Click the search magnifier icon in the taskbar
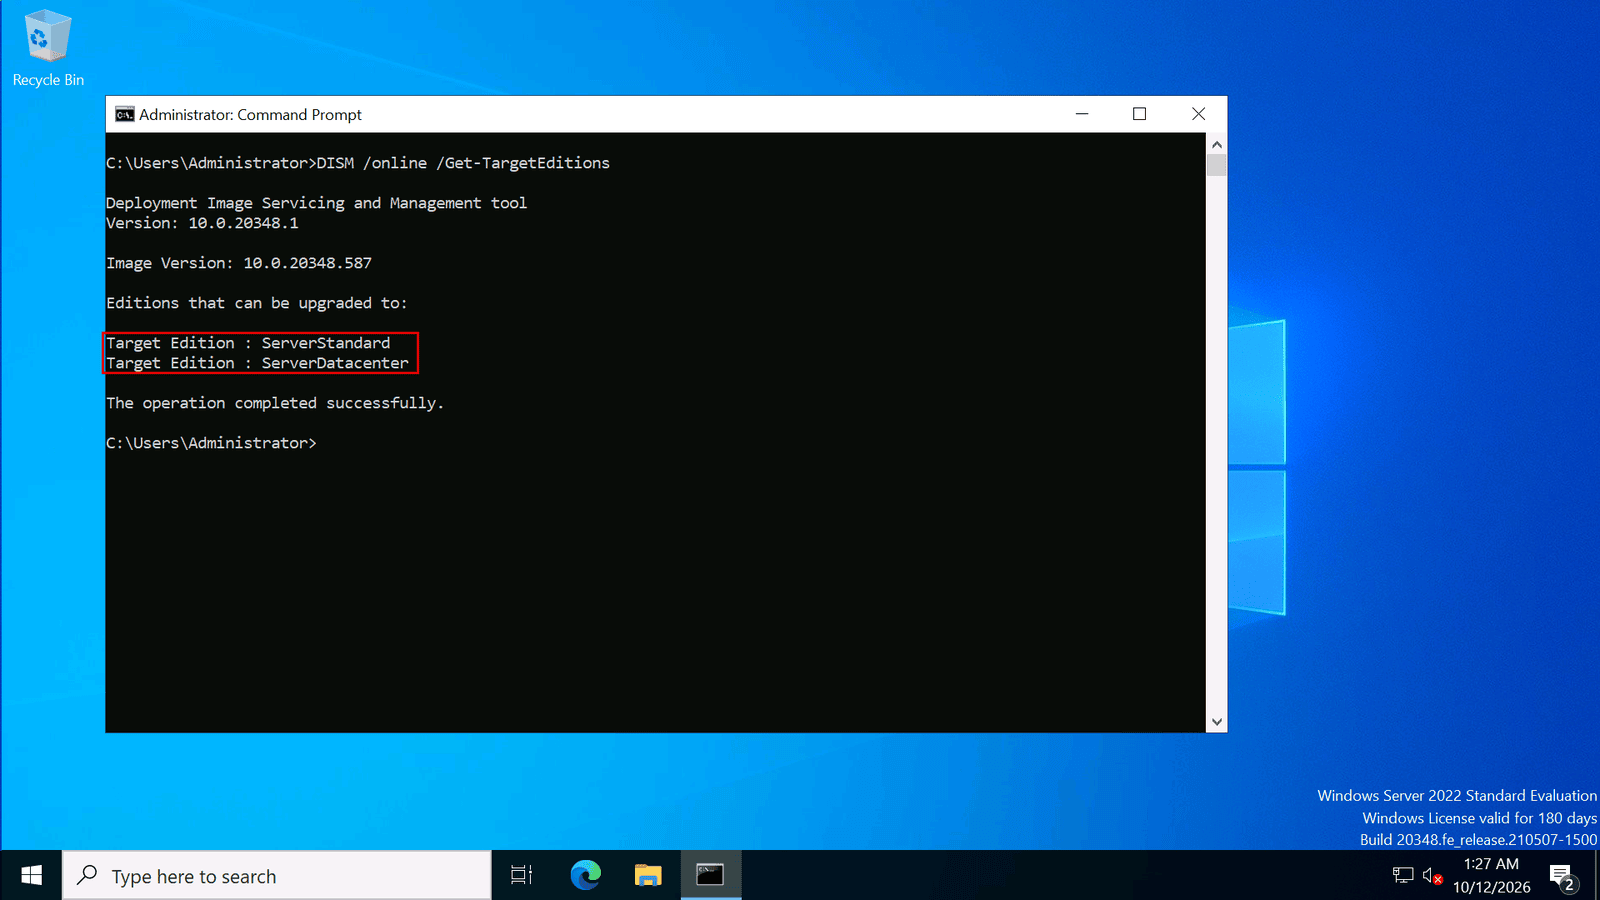 (x=87, y=875)
